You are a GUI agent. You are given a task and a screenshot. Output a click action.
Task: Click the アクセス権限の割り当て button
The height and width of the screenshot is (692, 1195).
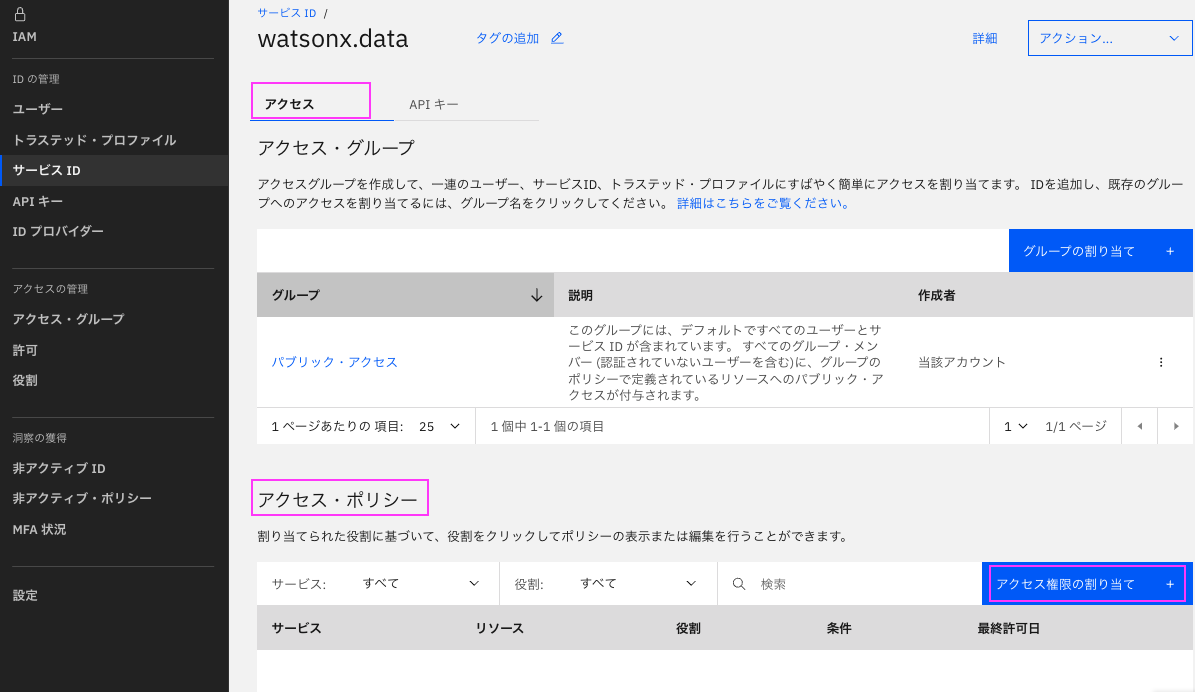click(x=1087, y=584)
